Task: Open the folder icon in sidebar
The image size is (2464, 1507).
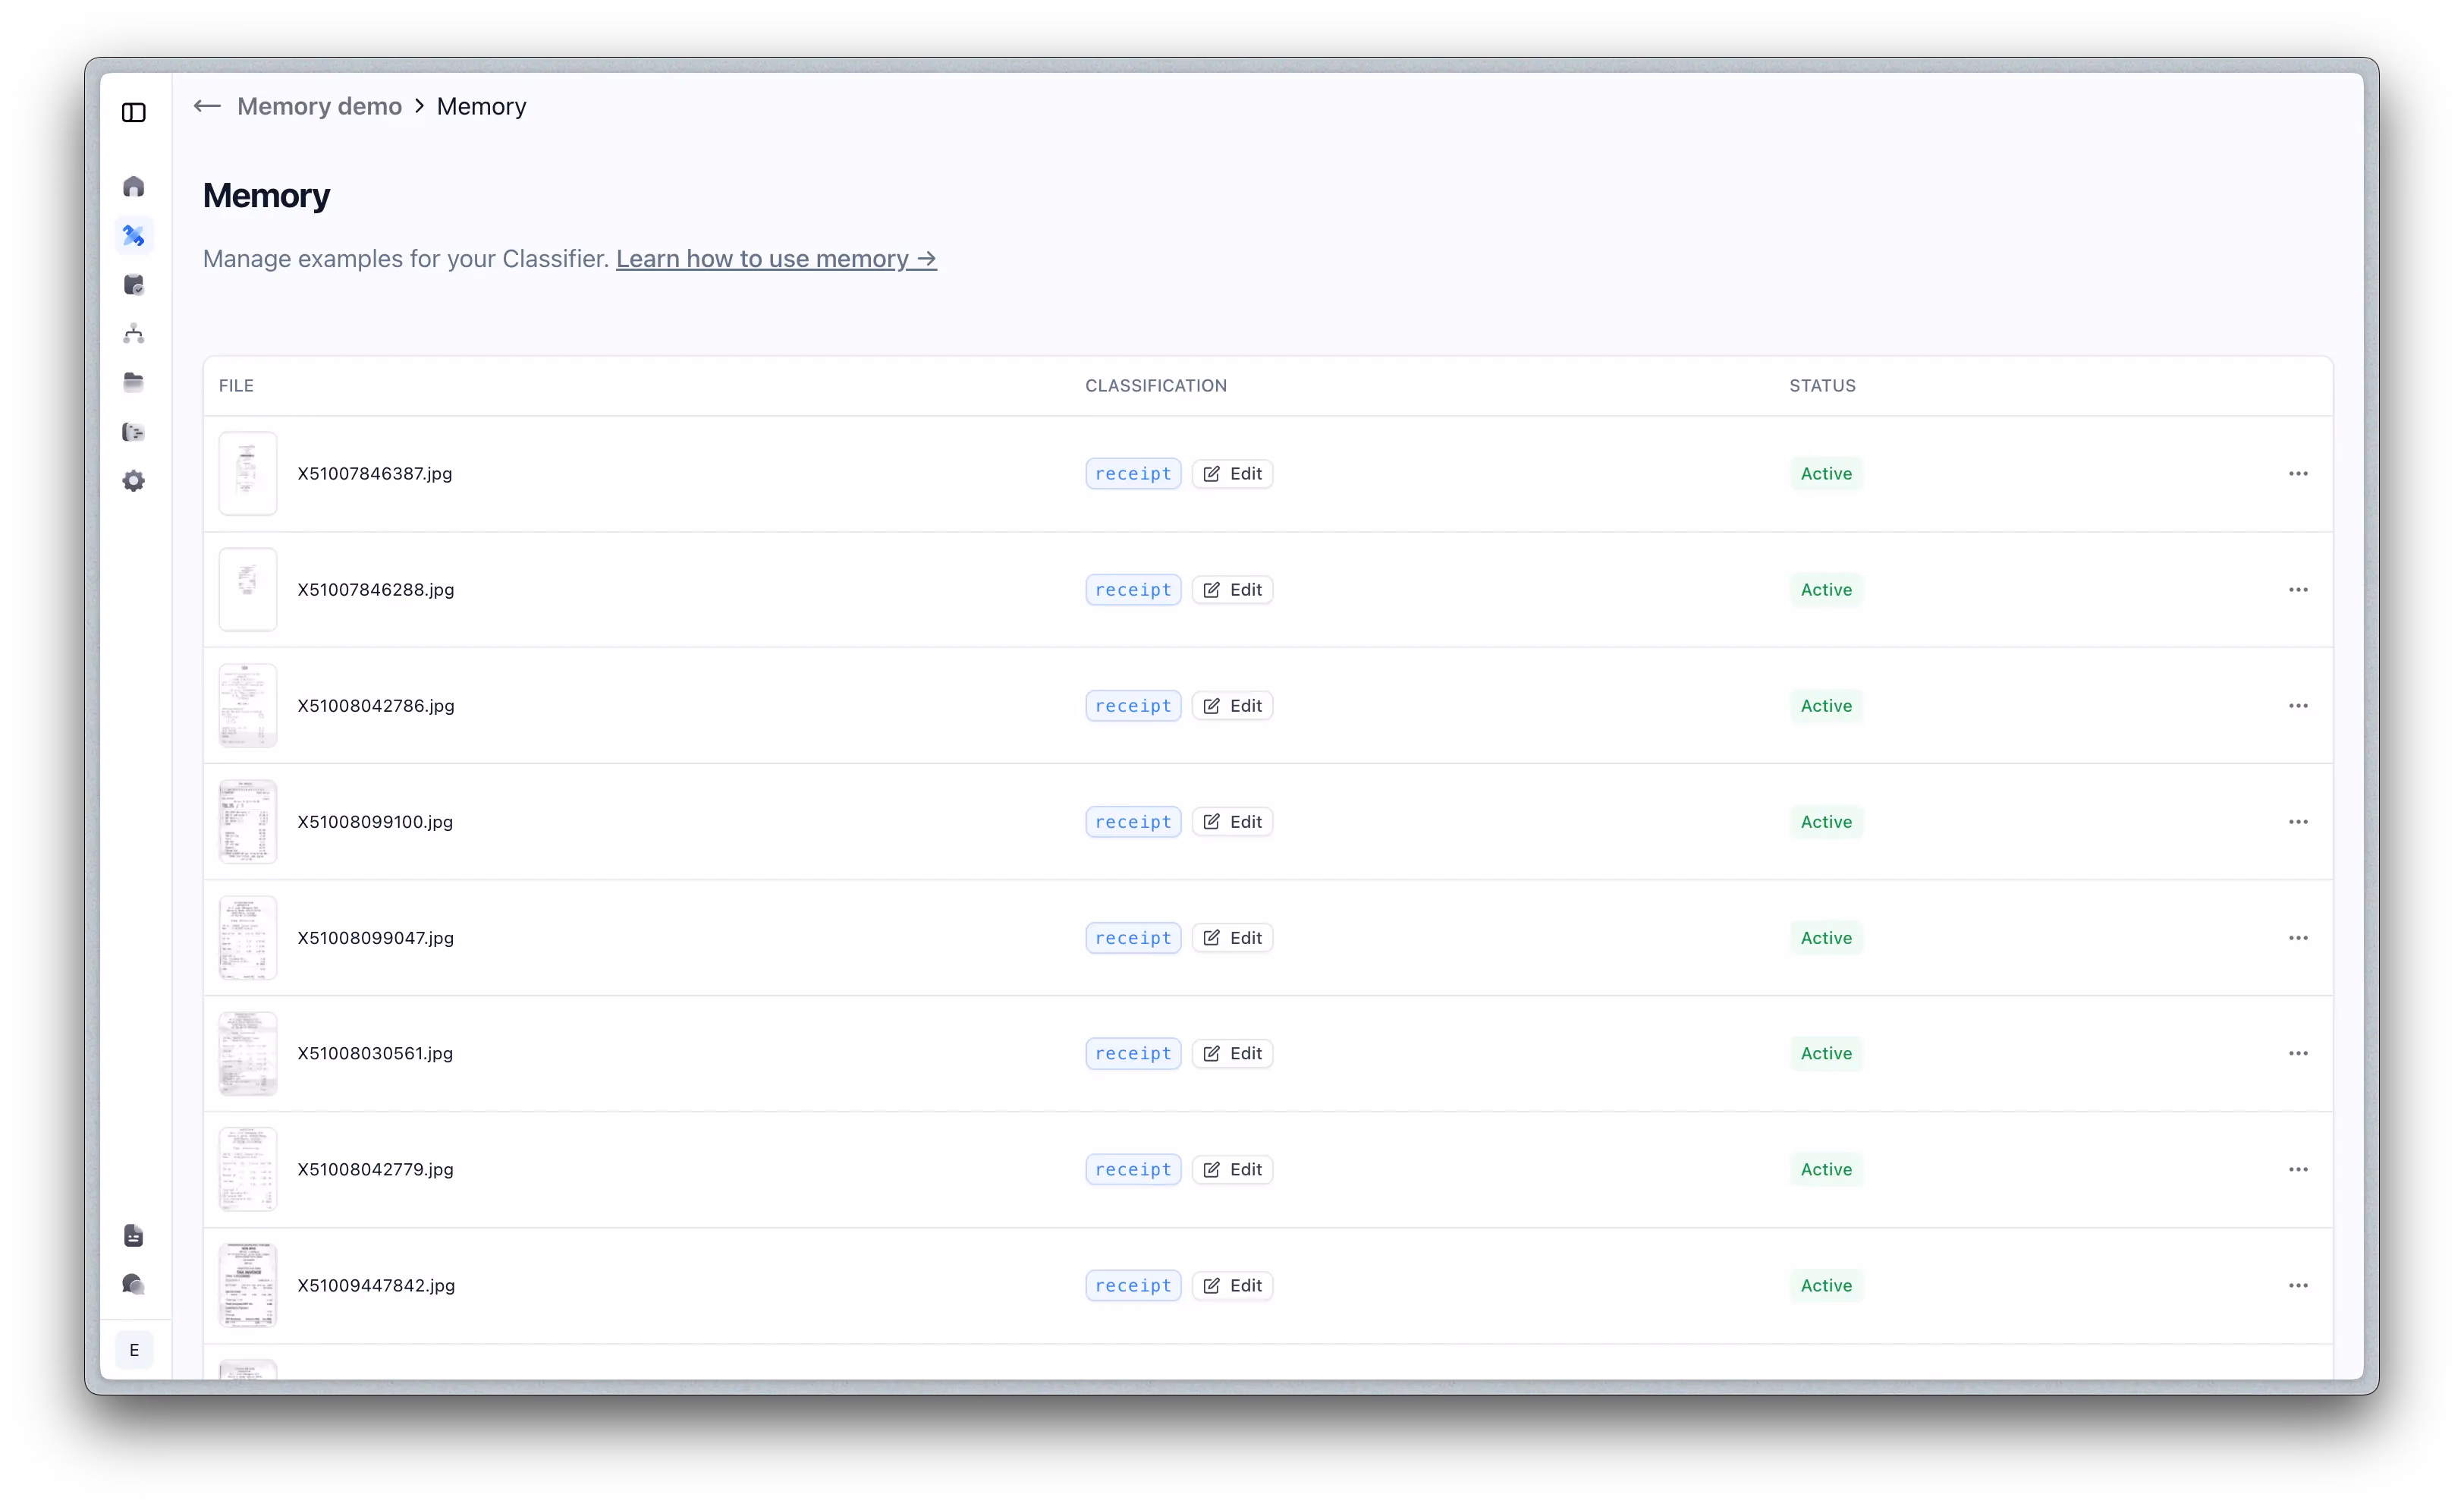Action: click(134, 382)
